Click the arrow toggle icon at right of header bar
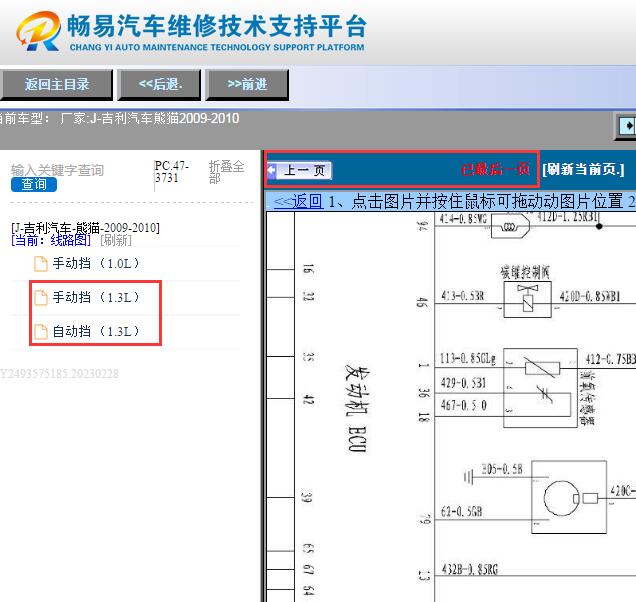 [x=627, y=126]
